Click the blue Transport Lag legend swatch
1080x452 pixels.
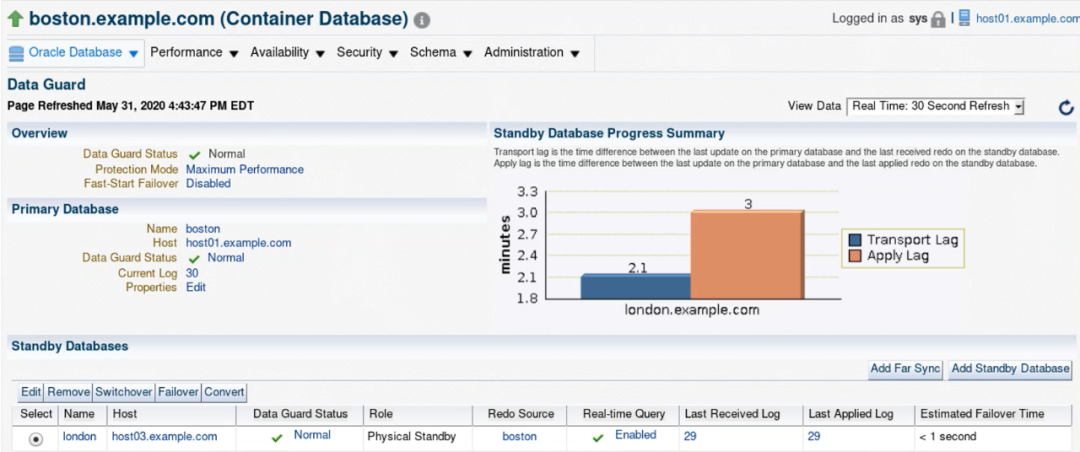855,240
